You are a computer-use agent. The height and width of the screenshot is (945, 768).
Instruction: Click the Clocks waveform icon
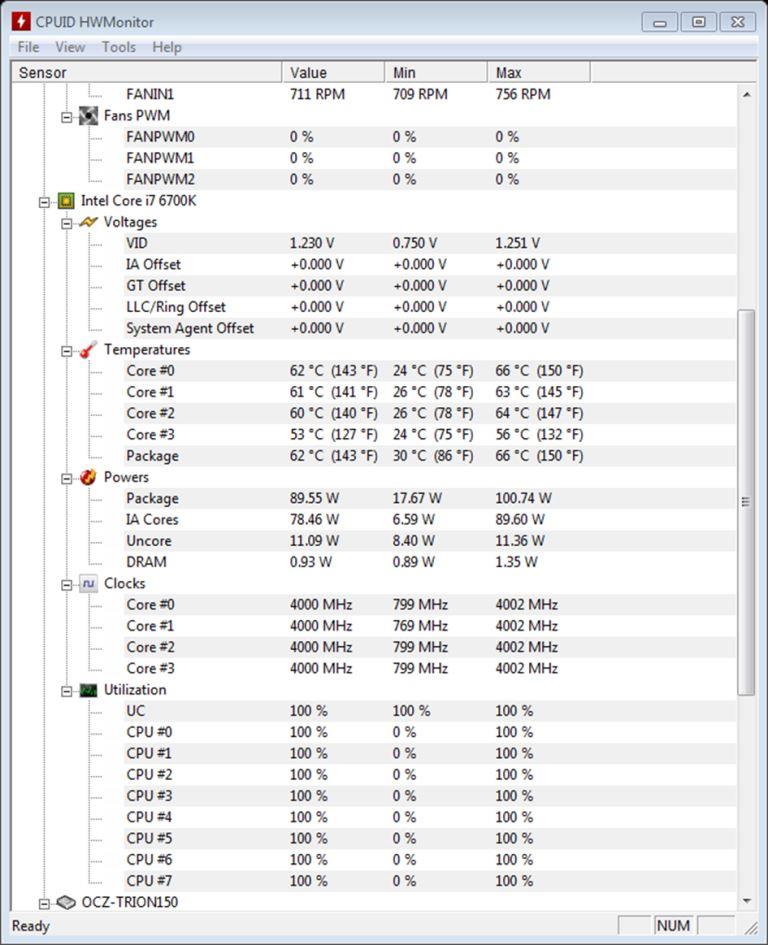click(89, 583)
